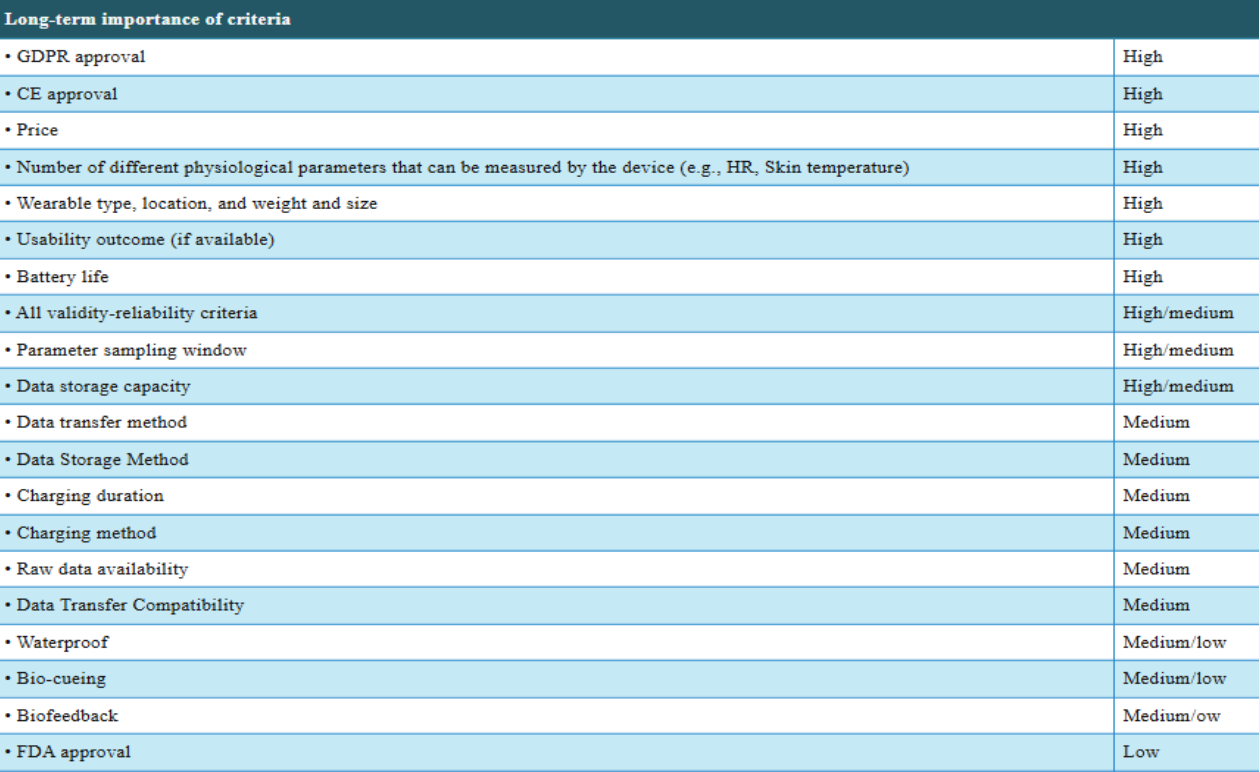Viewport: 1260px width, 772px height.
Task: Click the 'Charging method' criterion cell
Action: point(86,532)
